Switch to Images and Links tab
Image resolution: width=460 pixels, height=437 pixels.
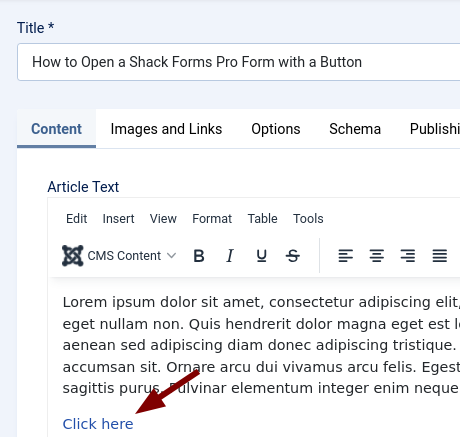[166, 129]
